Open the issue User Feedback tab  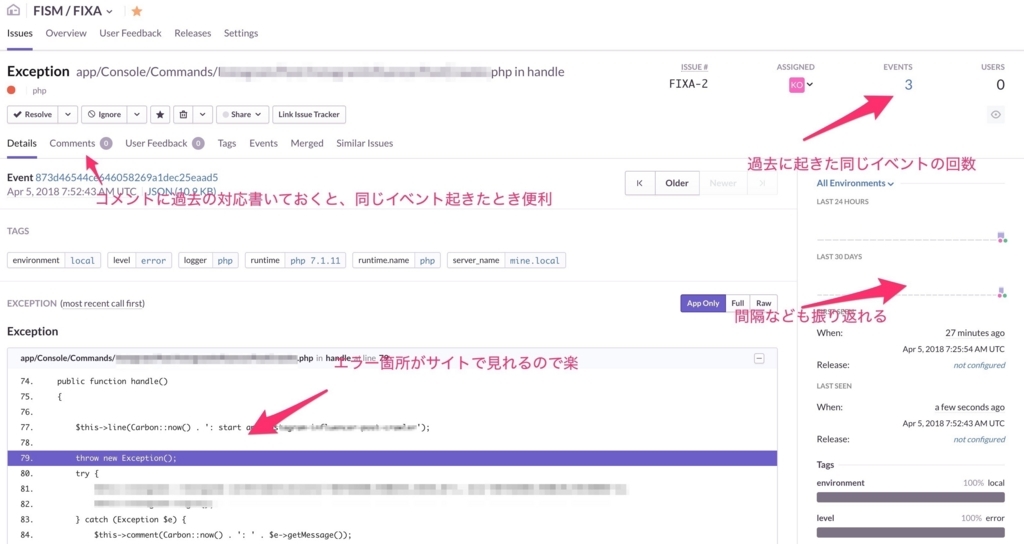coord(165,143)
